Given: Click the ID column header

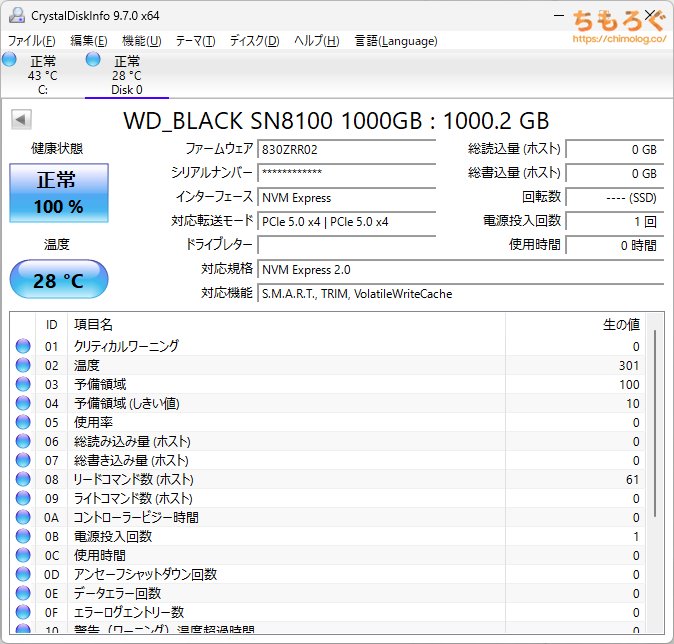Looking at the screenshot, I should (52, 325).
